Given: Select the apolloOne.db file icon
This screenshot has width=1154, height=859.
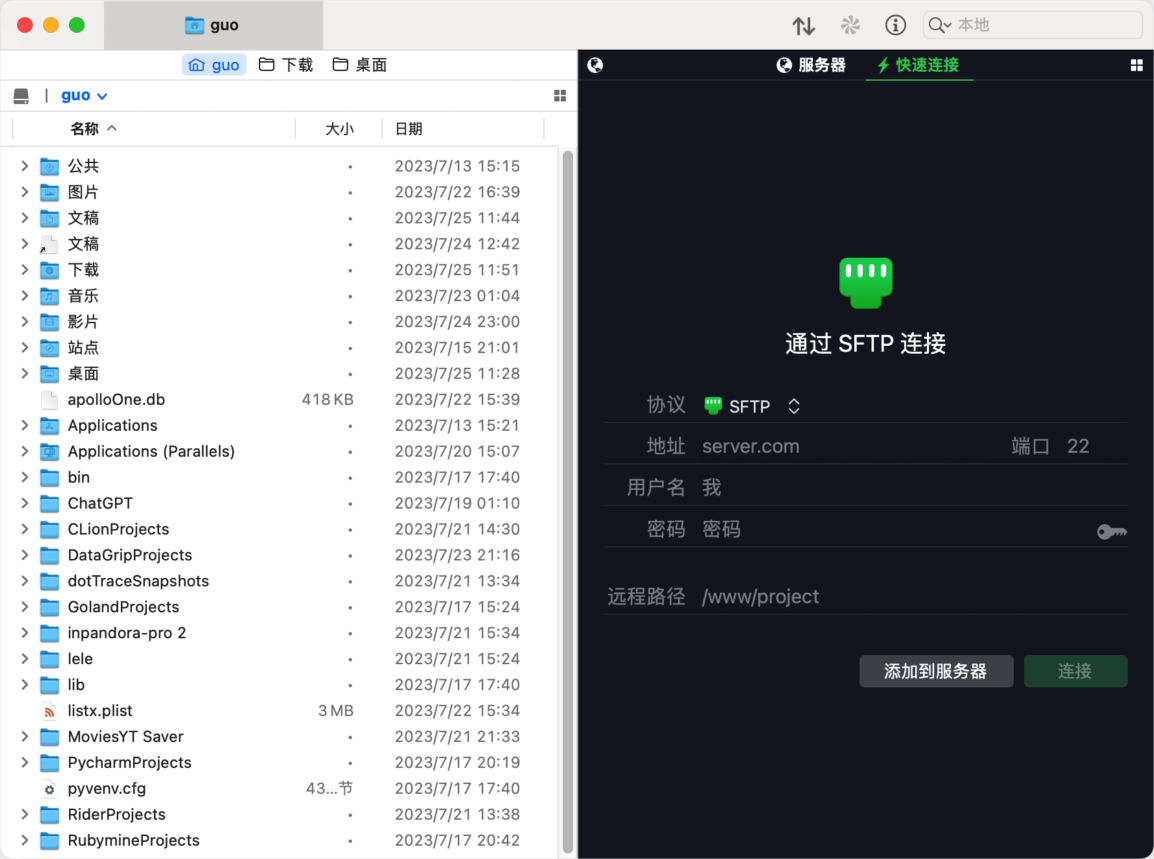Looking at the screenshot, I should [49, 400].
